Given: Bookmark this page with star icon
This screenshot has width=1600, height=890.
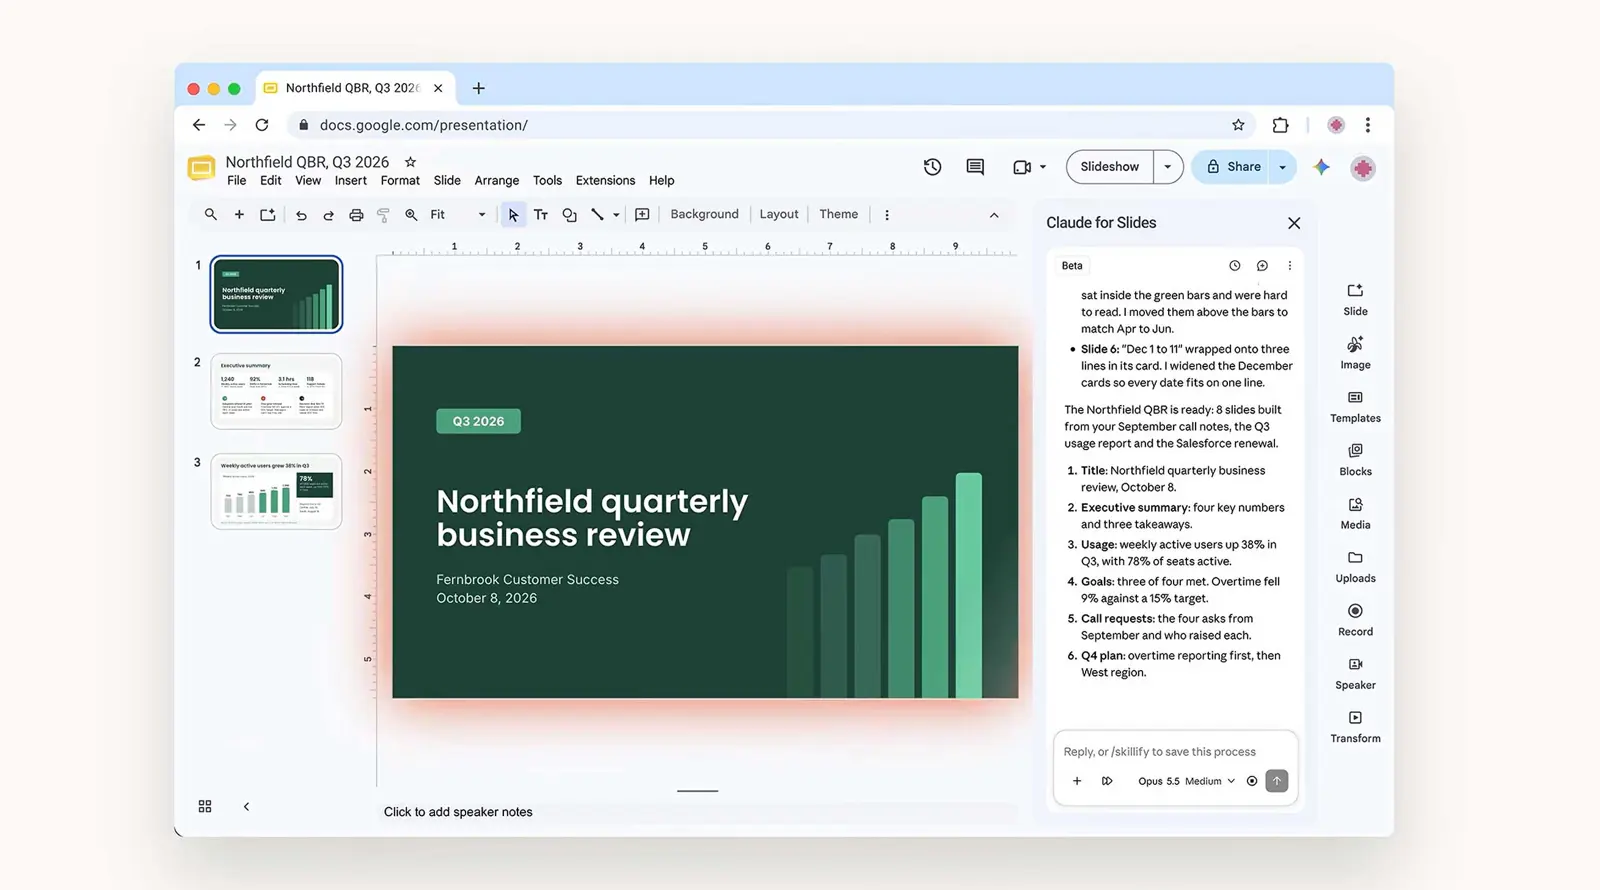Looking at the screenshot, I should click(x=1238, y=125).
